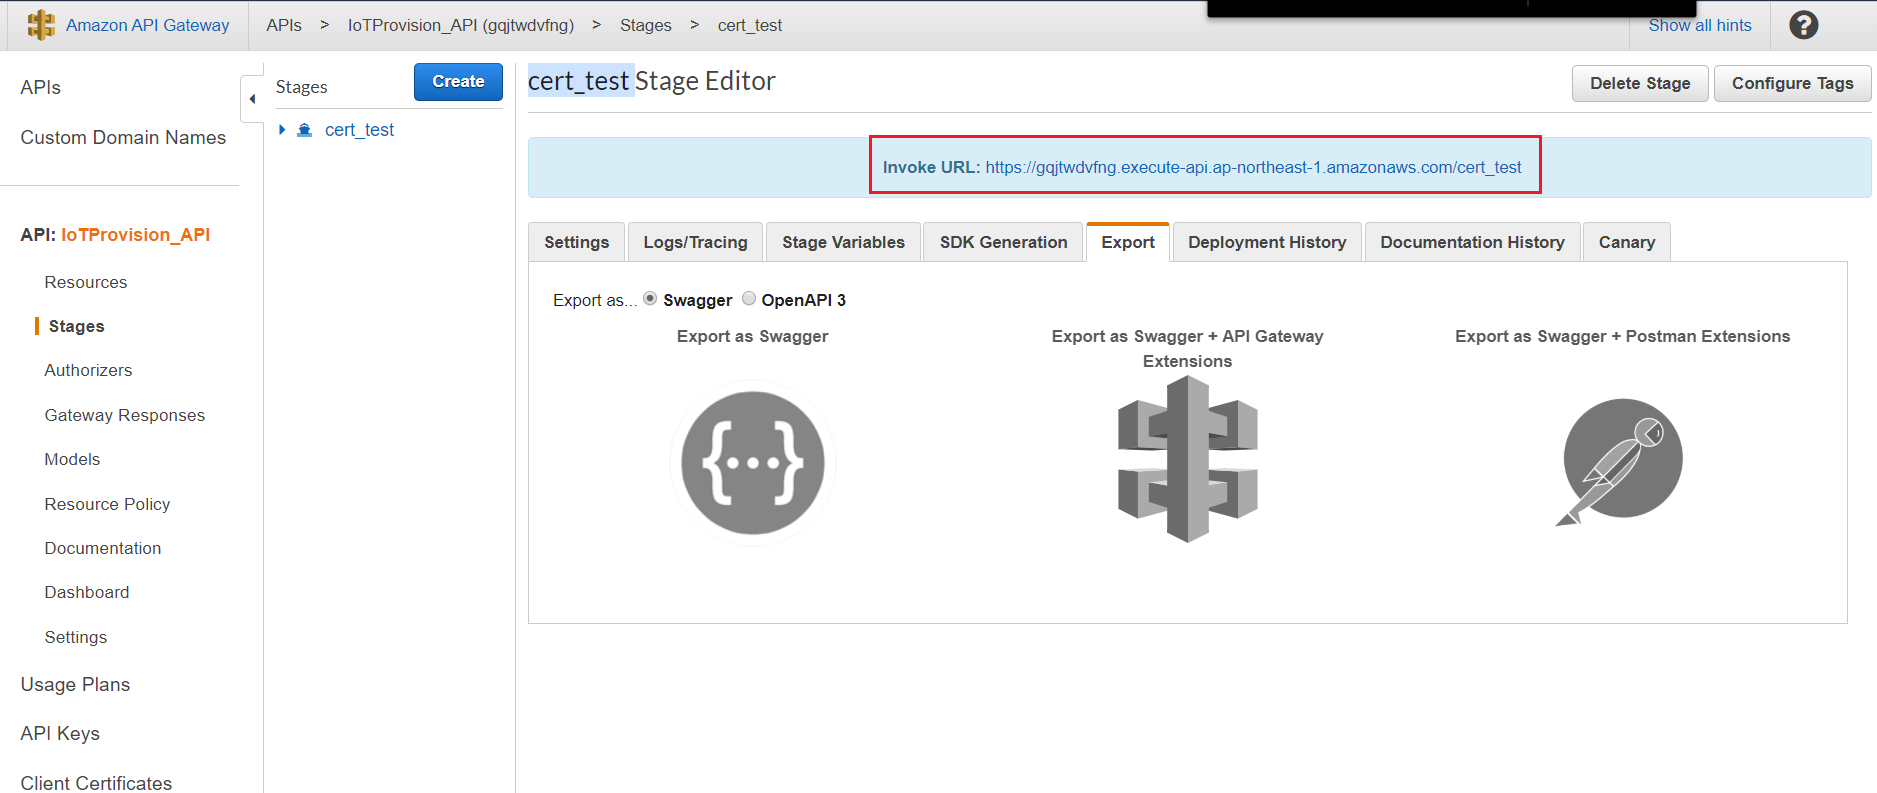Click the IoTProvision_API sidebar link
Image resolution: width=1877 pixels, height=793 pixels.
coord(135,234)
